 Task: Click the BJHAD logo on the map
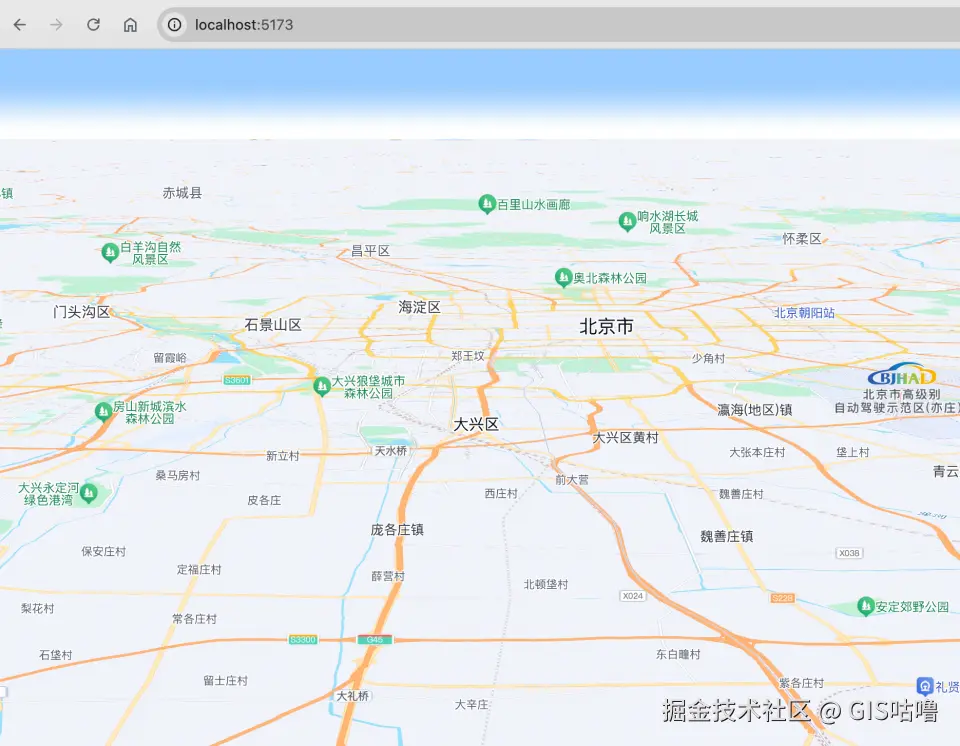[902, 375]
